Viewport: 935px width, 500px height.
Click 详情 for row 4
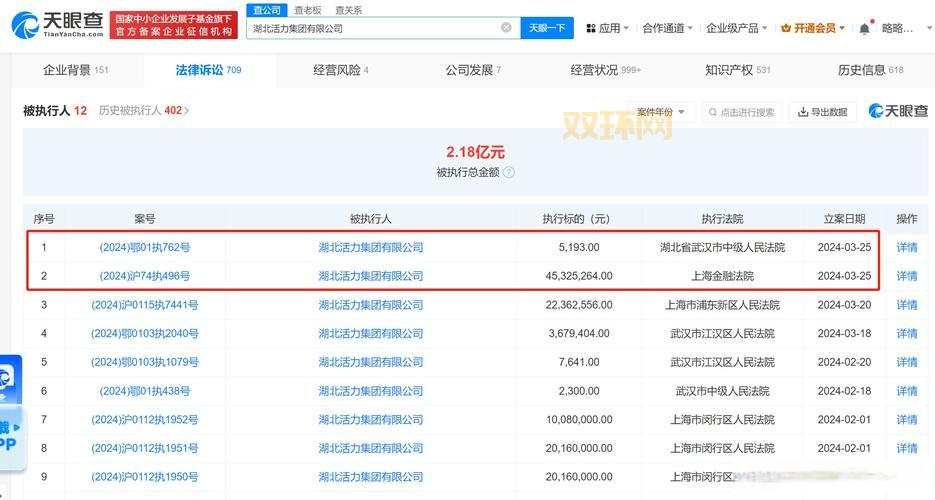907,333
